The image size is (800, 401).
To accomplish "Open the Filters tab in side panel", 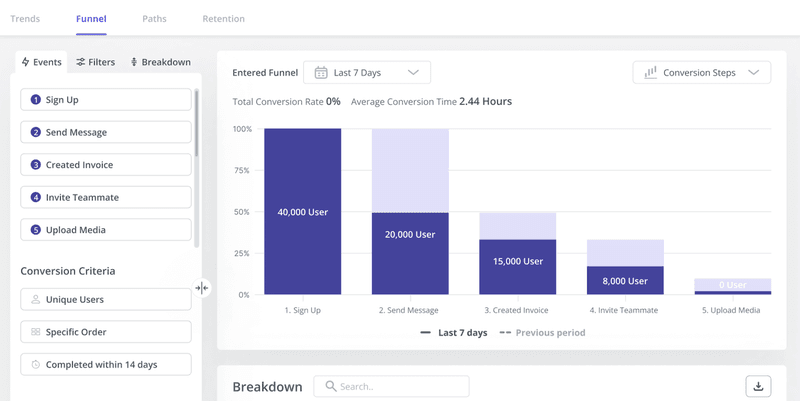I will 95,62.
